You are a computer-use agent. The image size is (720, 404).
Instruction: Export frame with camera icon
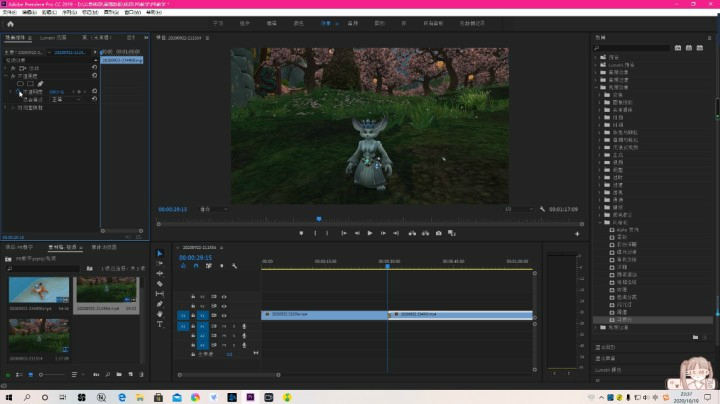click(x=439, y=233)
